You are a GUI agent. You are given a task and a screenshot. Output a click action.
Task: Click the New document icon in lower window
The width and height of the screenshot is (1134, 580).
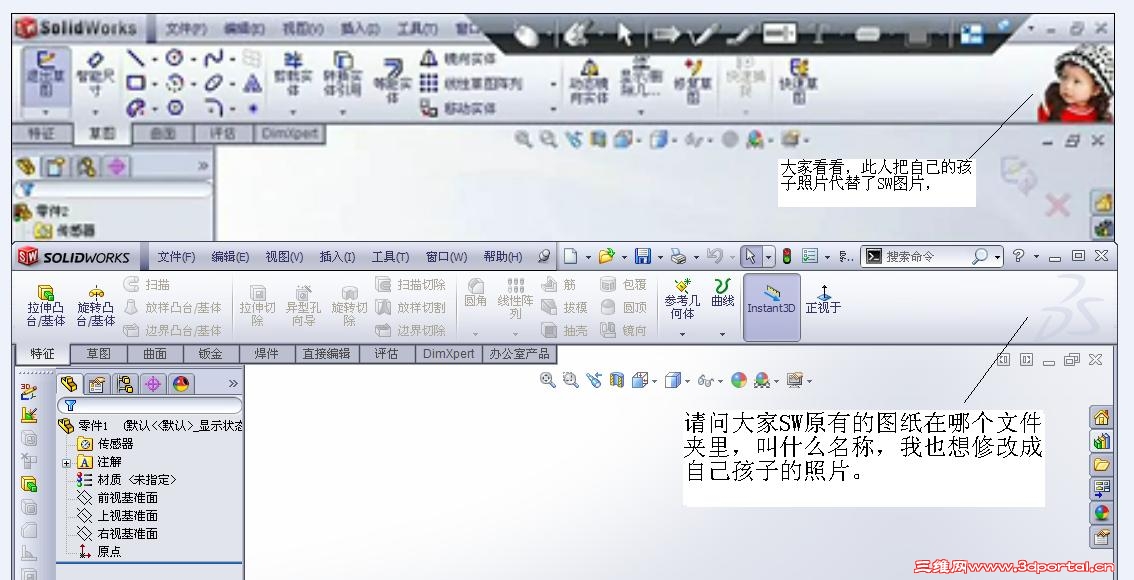coord(571,256)
